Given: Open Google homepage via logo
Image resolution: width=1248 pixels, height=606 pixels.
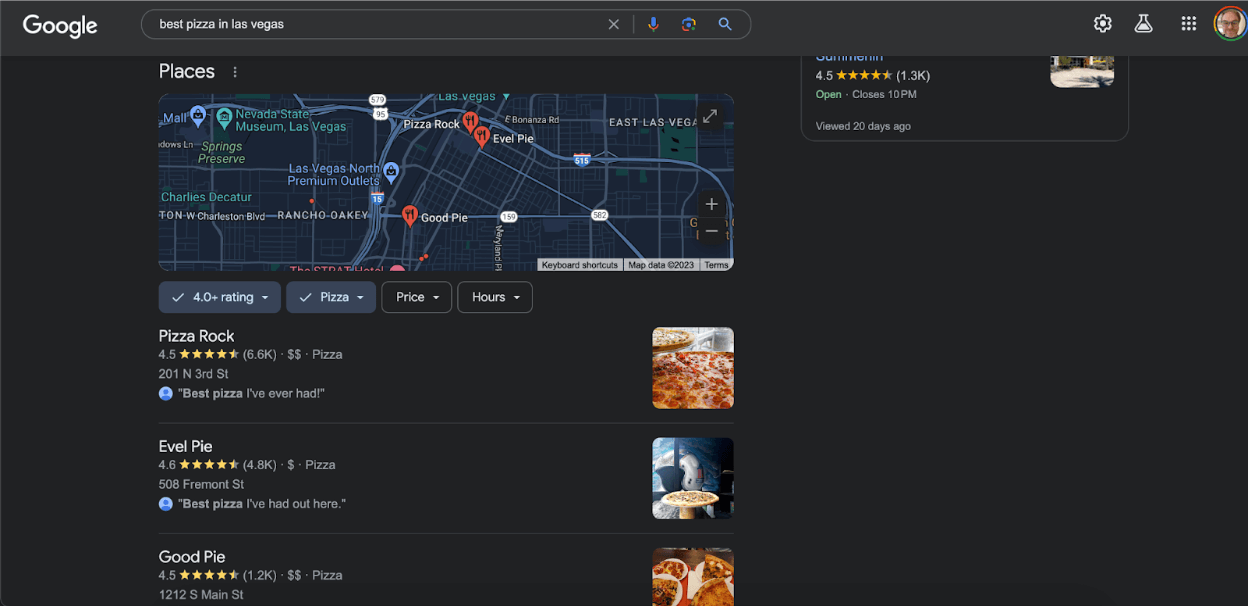Looking at the screenshot, I should point(60,26).
